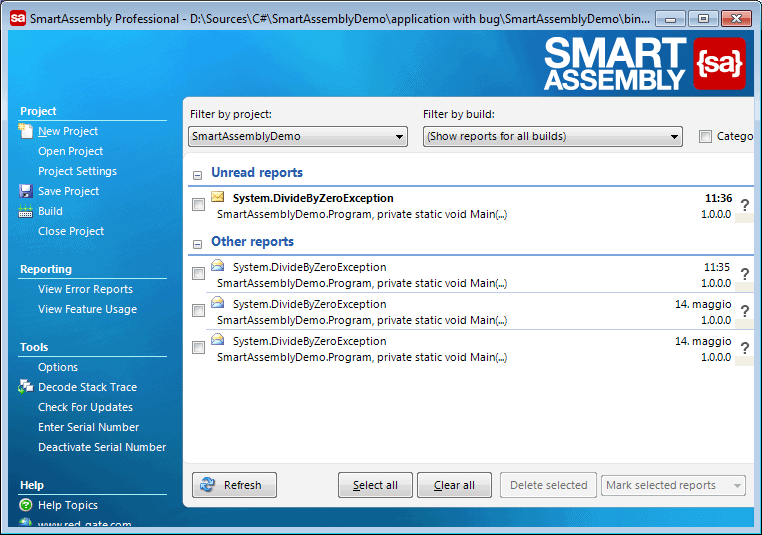Open the Mark selected reports dropdown

[x=673, y=485]
